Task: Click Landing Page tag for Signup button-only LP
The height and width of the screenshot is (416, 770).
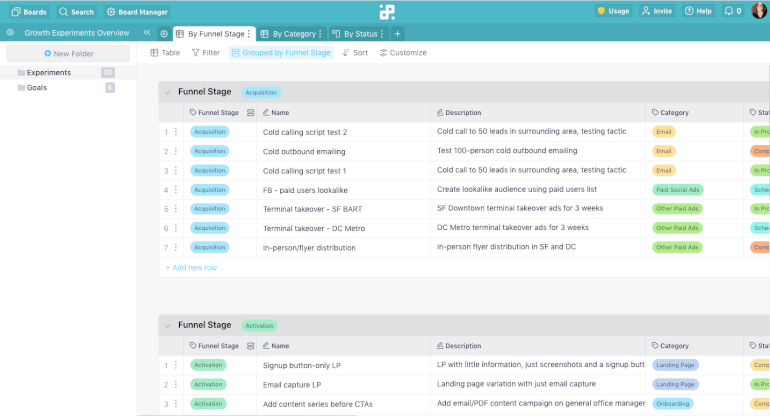Action: point(675,365)
